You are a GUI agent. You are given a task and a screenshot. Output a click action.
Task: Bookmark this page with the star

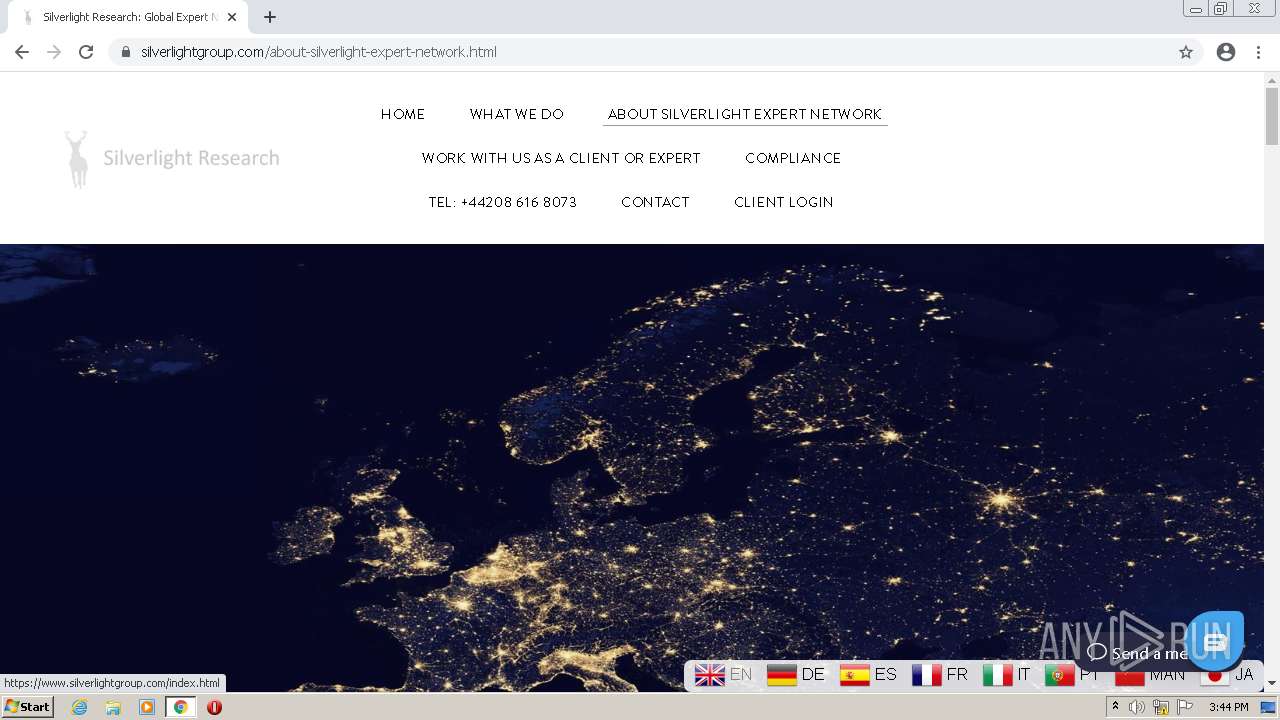pyautogui.click(x=1186, y=52)
